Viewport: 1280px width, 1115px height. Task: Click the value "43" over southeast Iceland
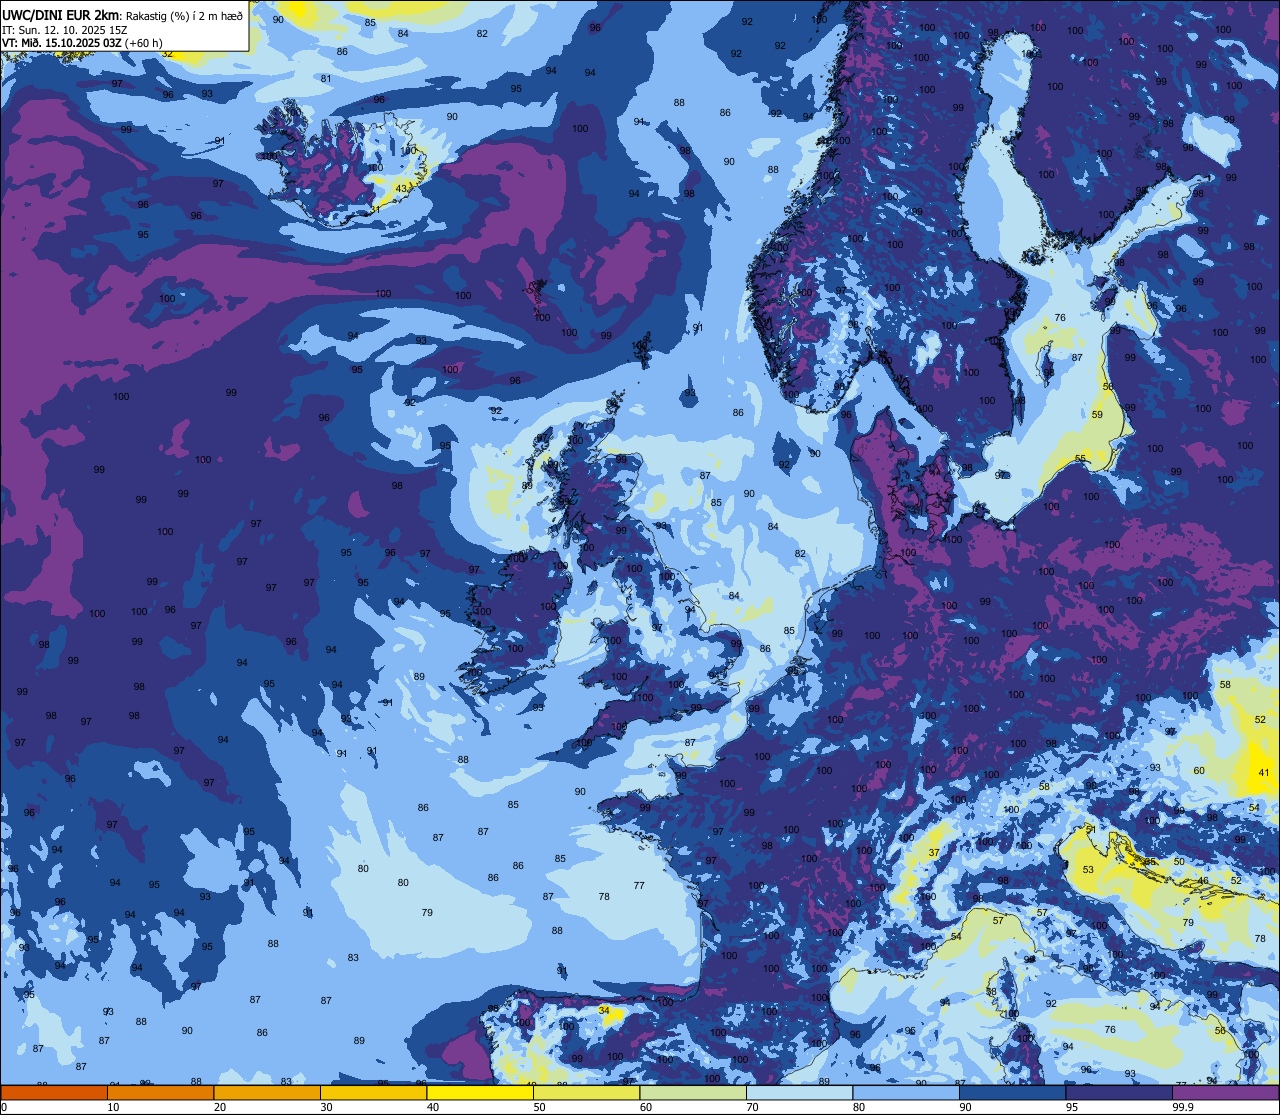pyautogui.click(x=402, y=189)
